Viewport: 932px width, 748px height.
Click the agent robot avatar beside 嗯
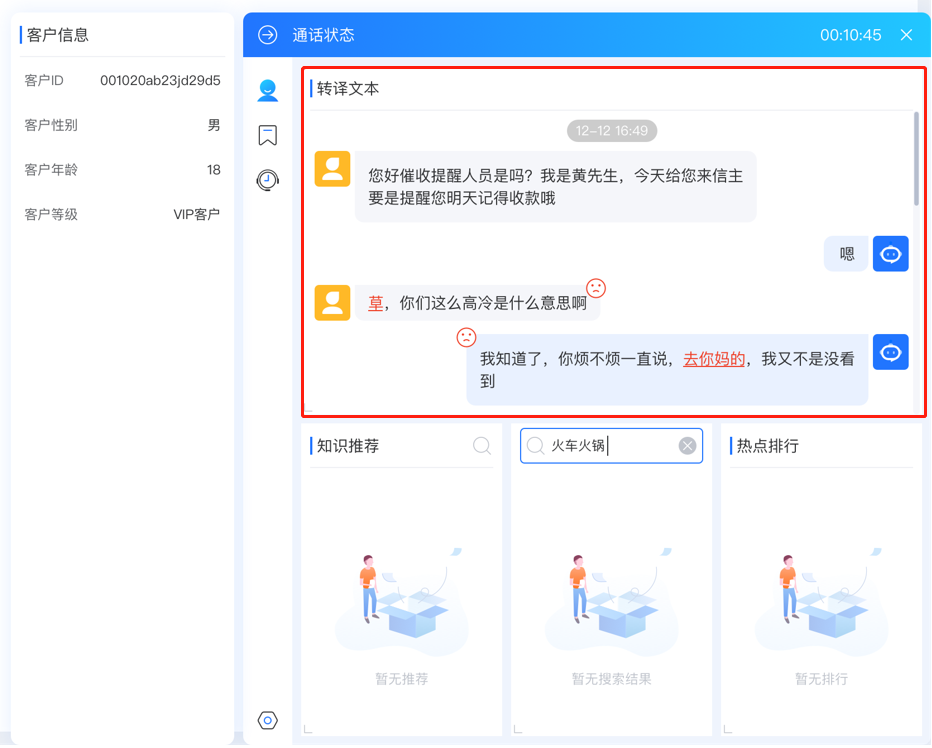pos(890,254)
